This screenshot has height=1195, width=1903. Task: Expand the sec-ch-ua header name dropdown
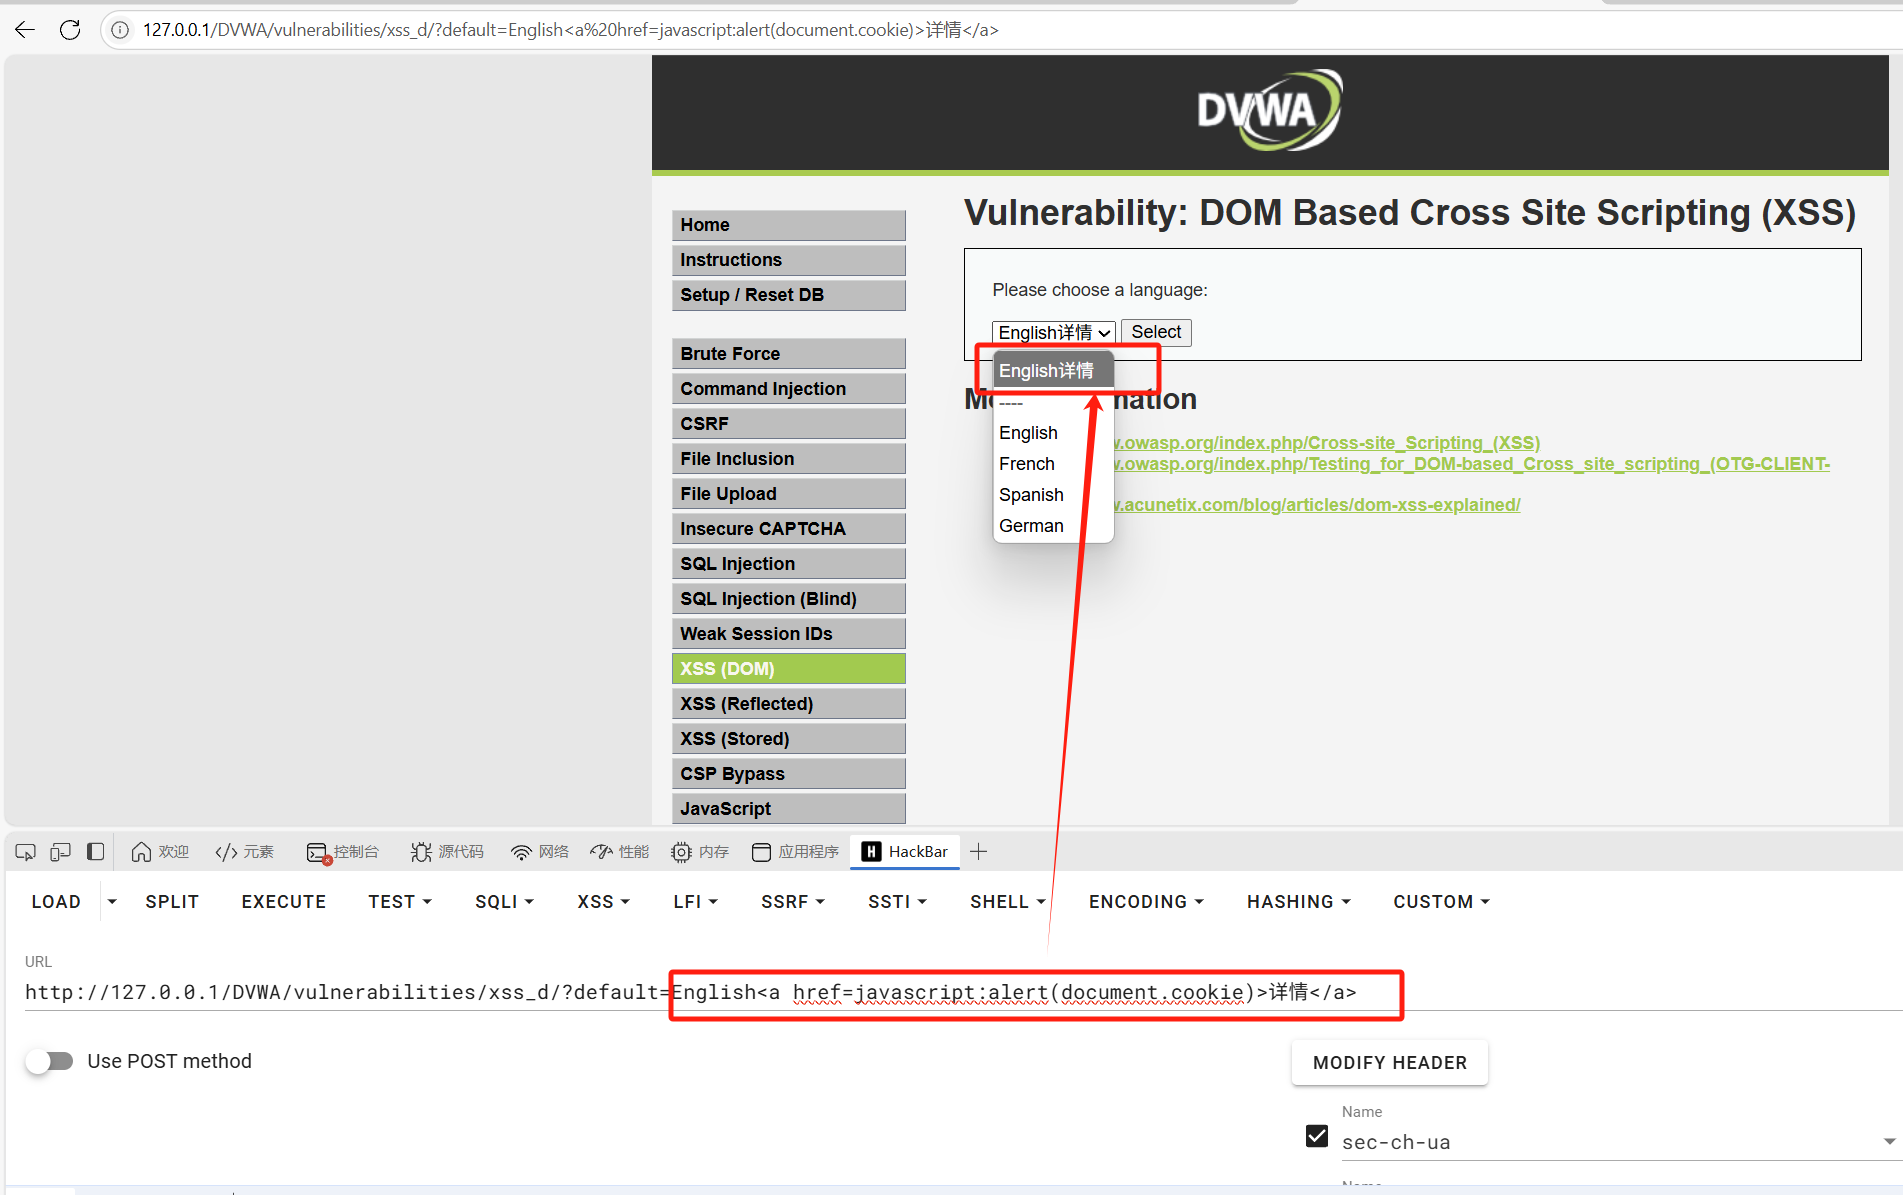coord(1888,1141)
